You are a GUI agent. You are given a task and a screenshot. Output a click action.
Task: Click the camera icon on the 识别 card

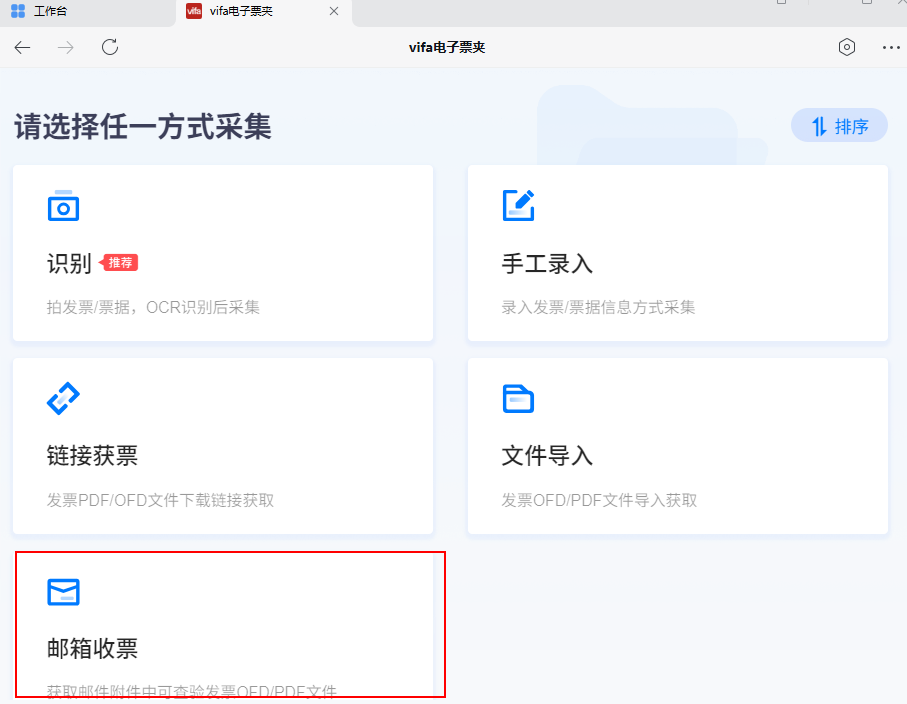coord(63,205)
